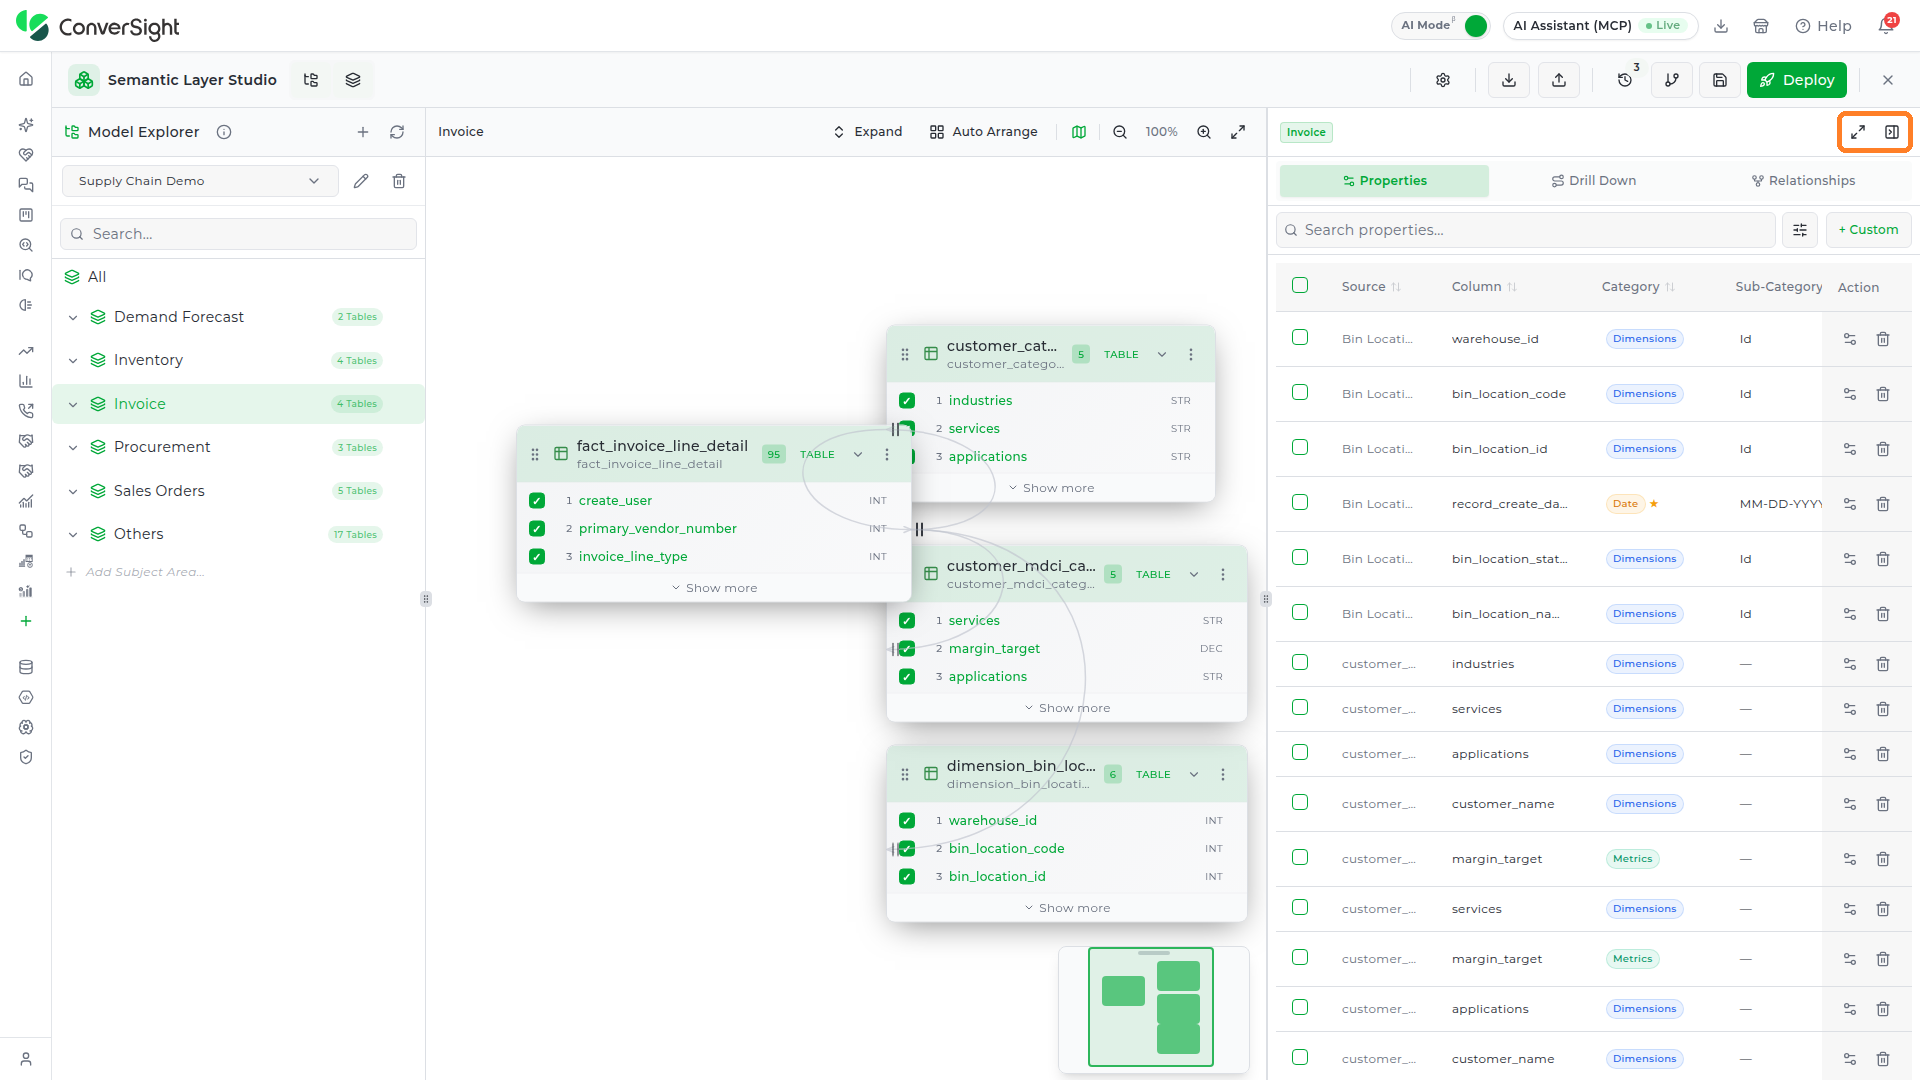Check the select-all properties checkbox
Viewport: 1920px width, 1080px height.
coord(1300,285)
